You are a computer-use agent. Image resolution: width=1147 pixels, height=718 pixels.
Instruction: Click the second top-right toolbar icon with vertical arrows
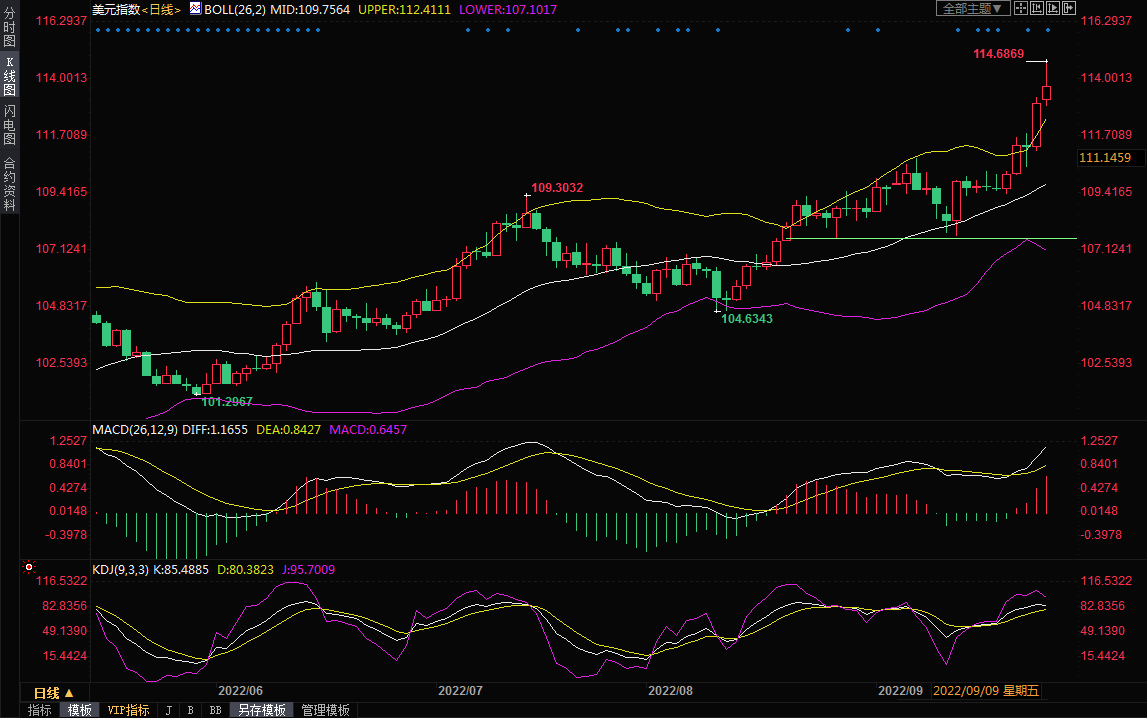[1037, 8]
